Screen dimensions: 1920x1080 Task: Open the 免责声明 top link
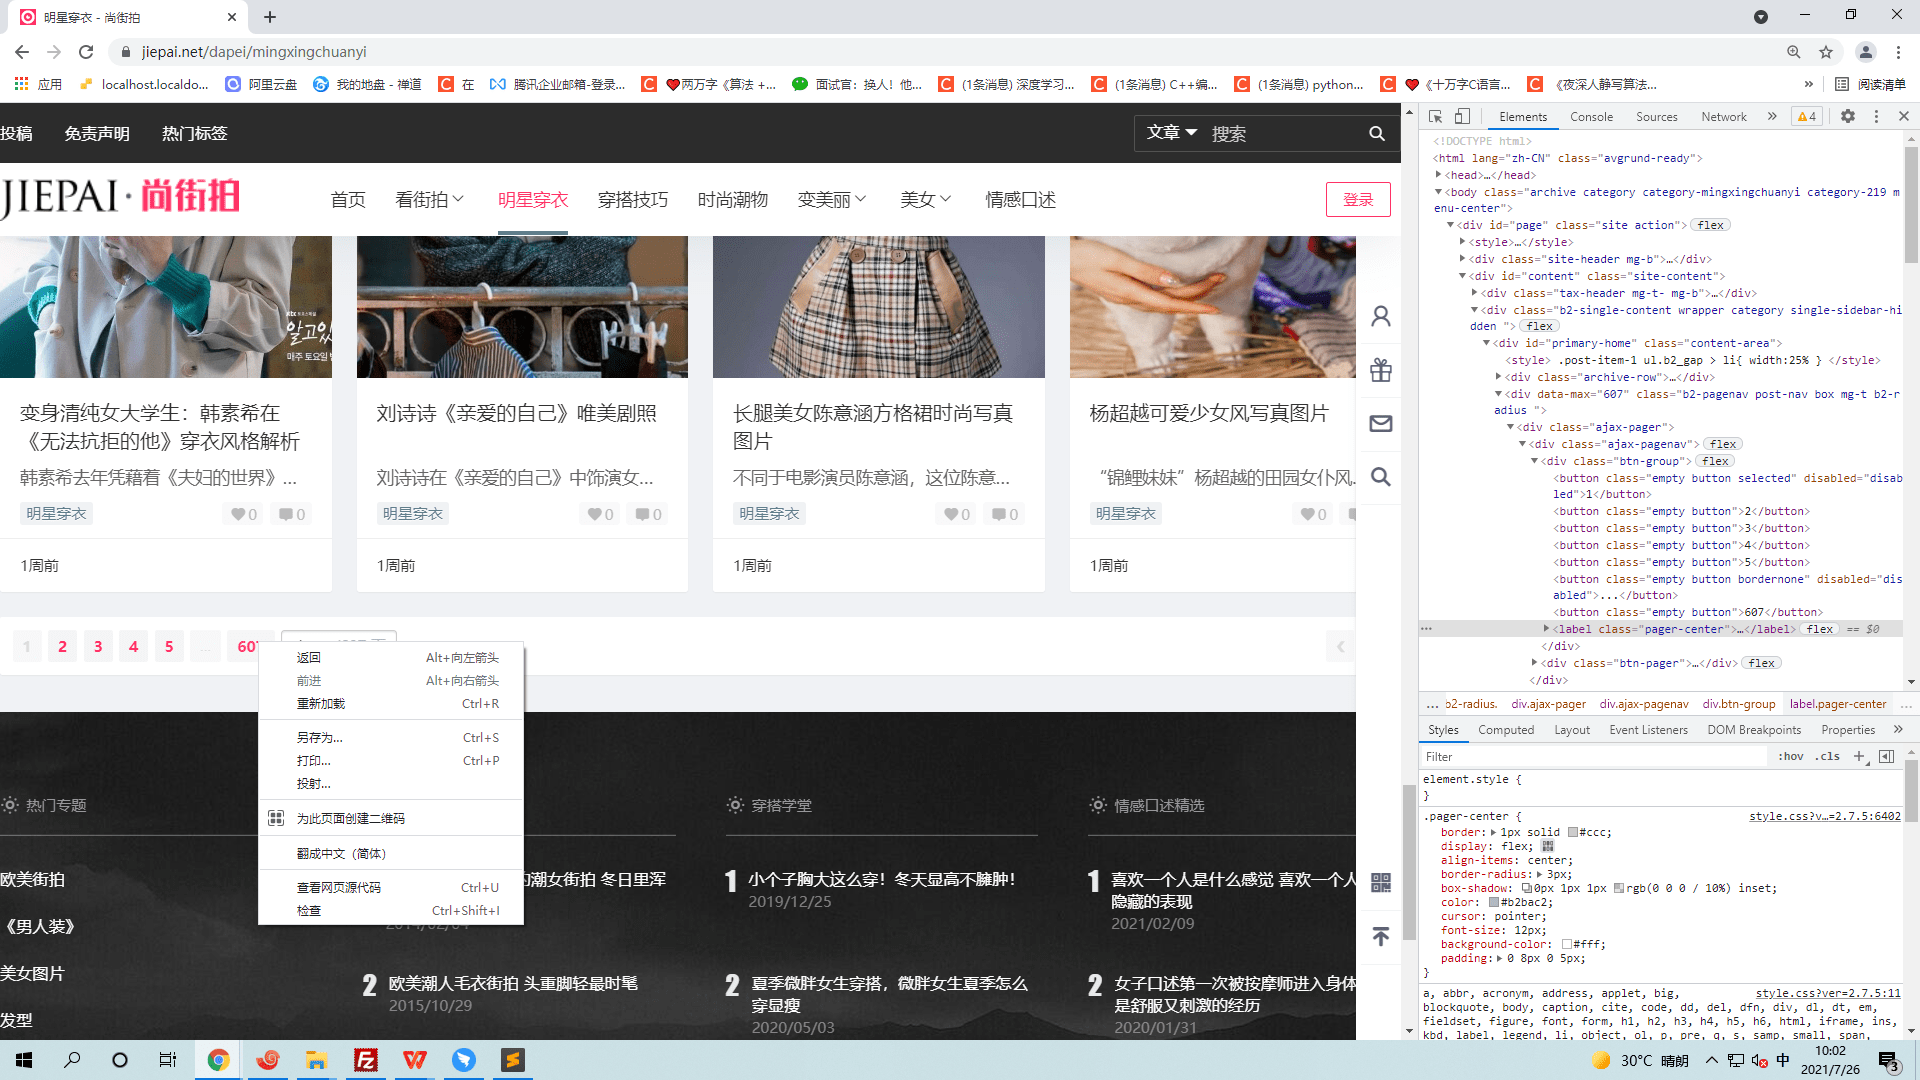(x=97, y=133)
